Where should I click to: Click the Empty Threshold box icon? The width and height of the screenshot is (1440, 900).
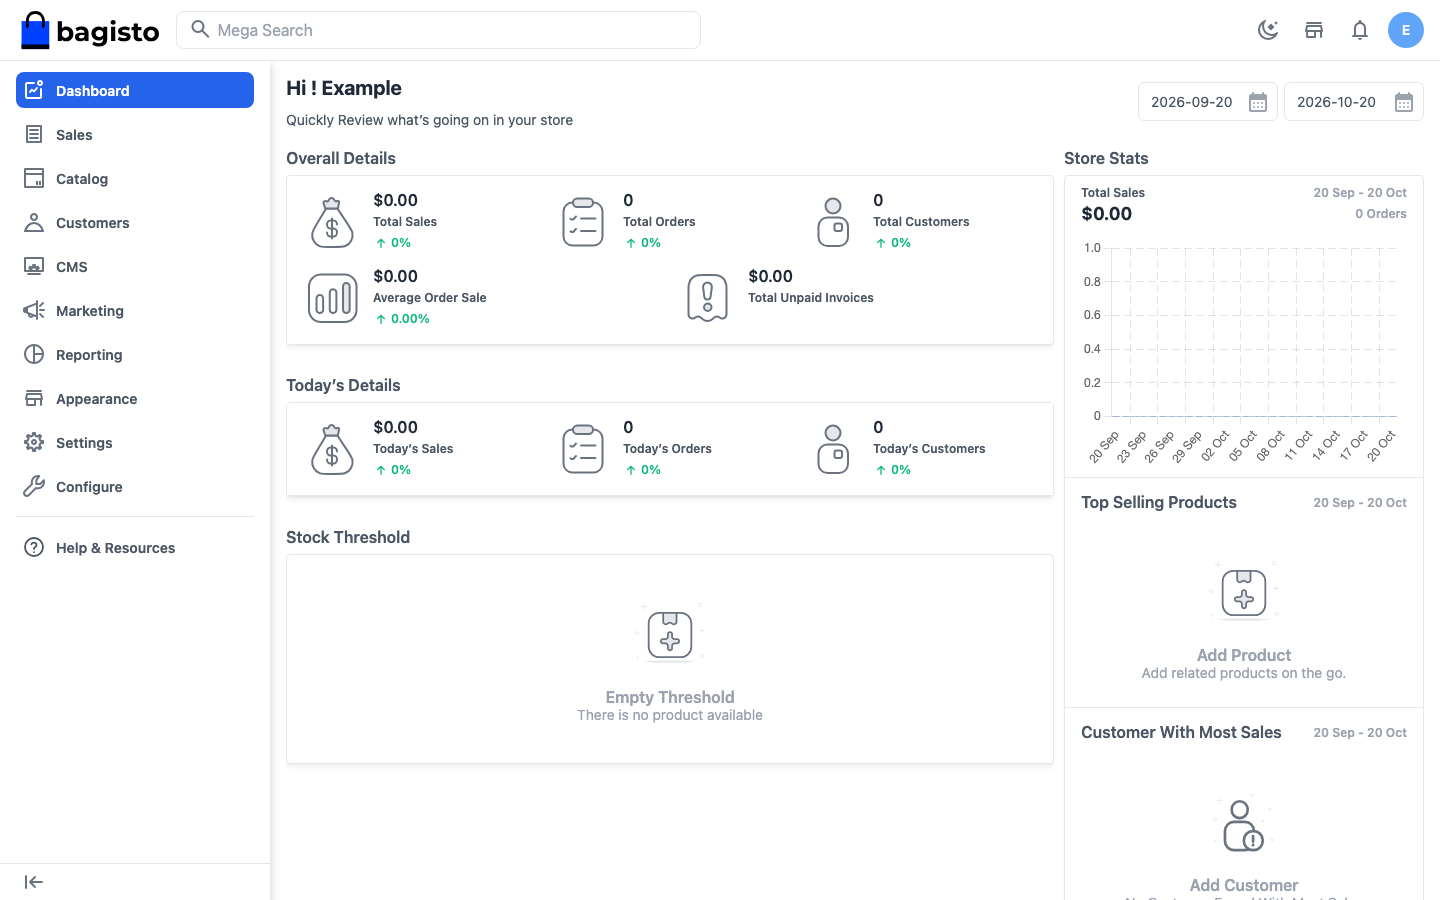(670, 634)
